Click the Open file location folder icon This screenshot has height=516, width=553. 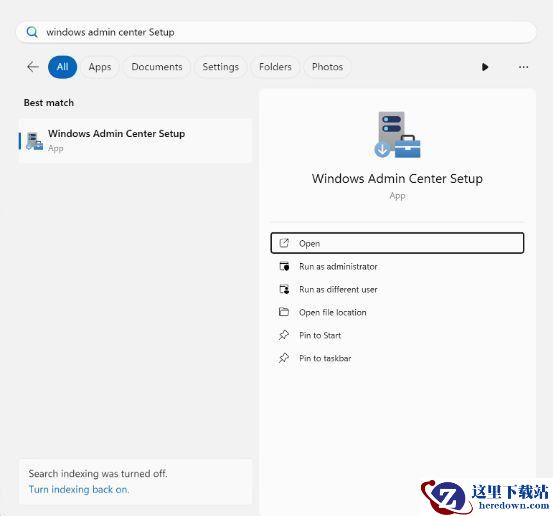(x=284, y=312)
